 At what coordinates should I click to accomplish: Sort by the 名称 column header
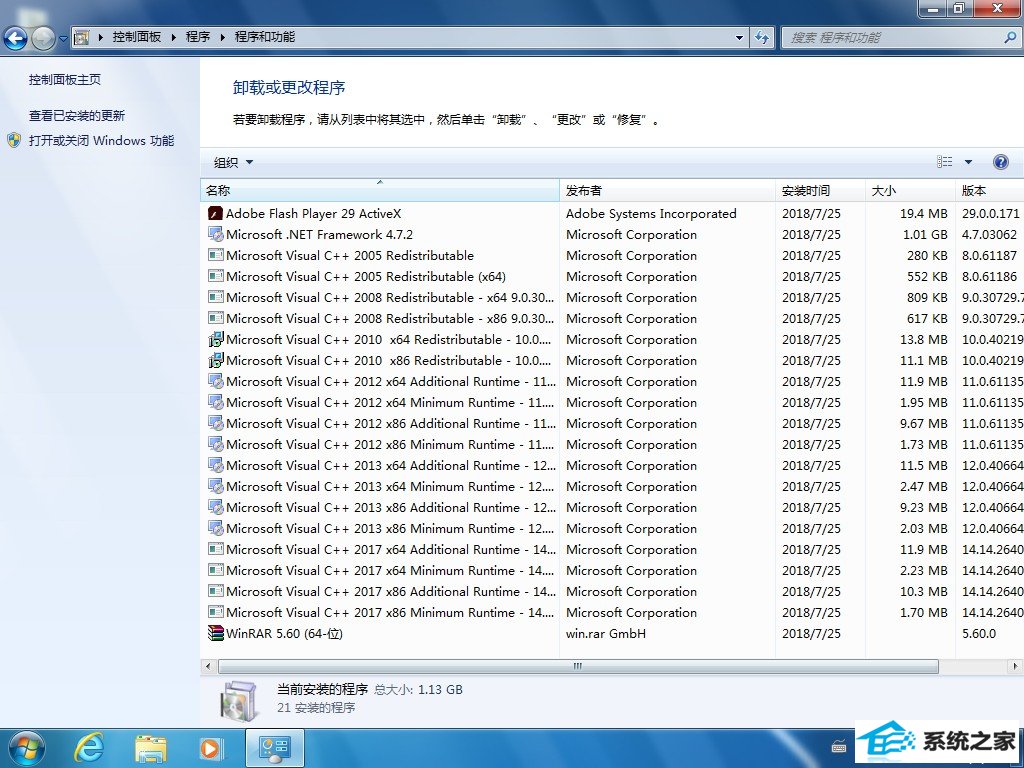(x=379, y=190)
